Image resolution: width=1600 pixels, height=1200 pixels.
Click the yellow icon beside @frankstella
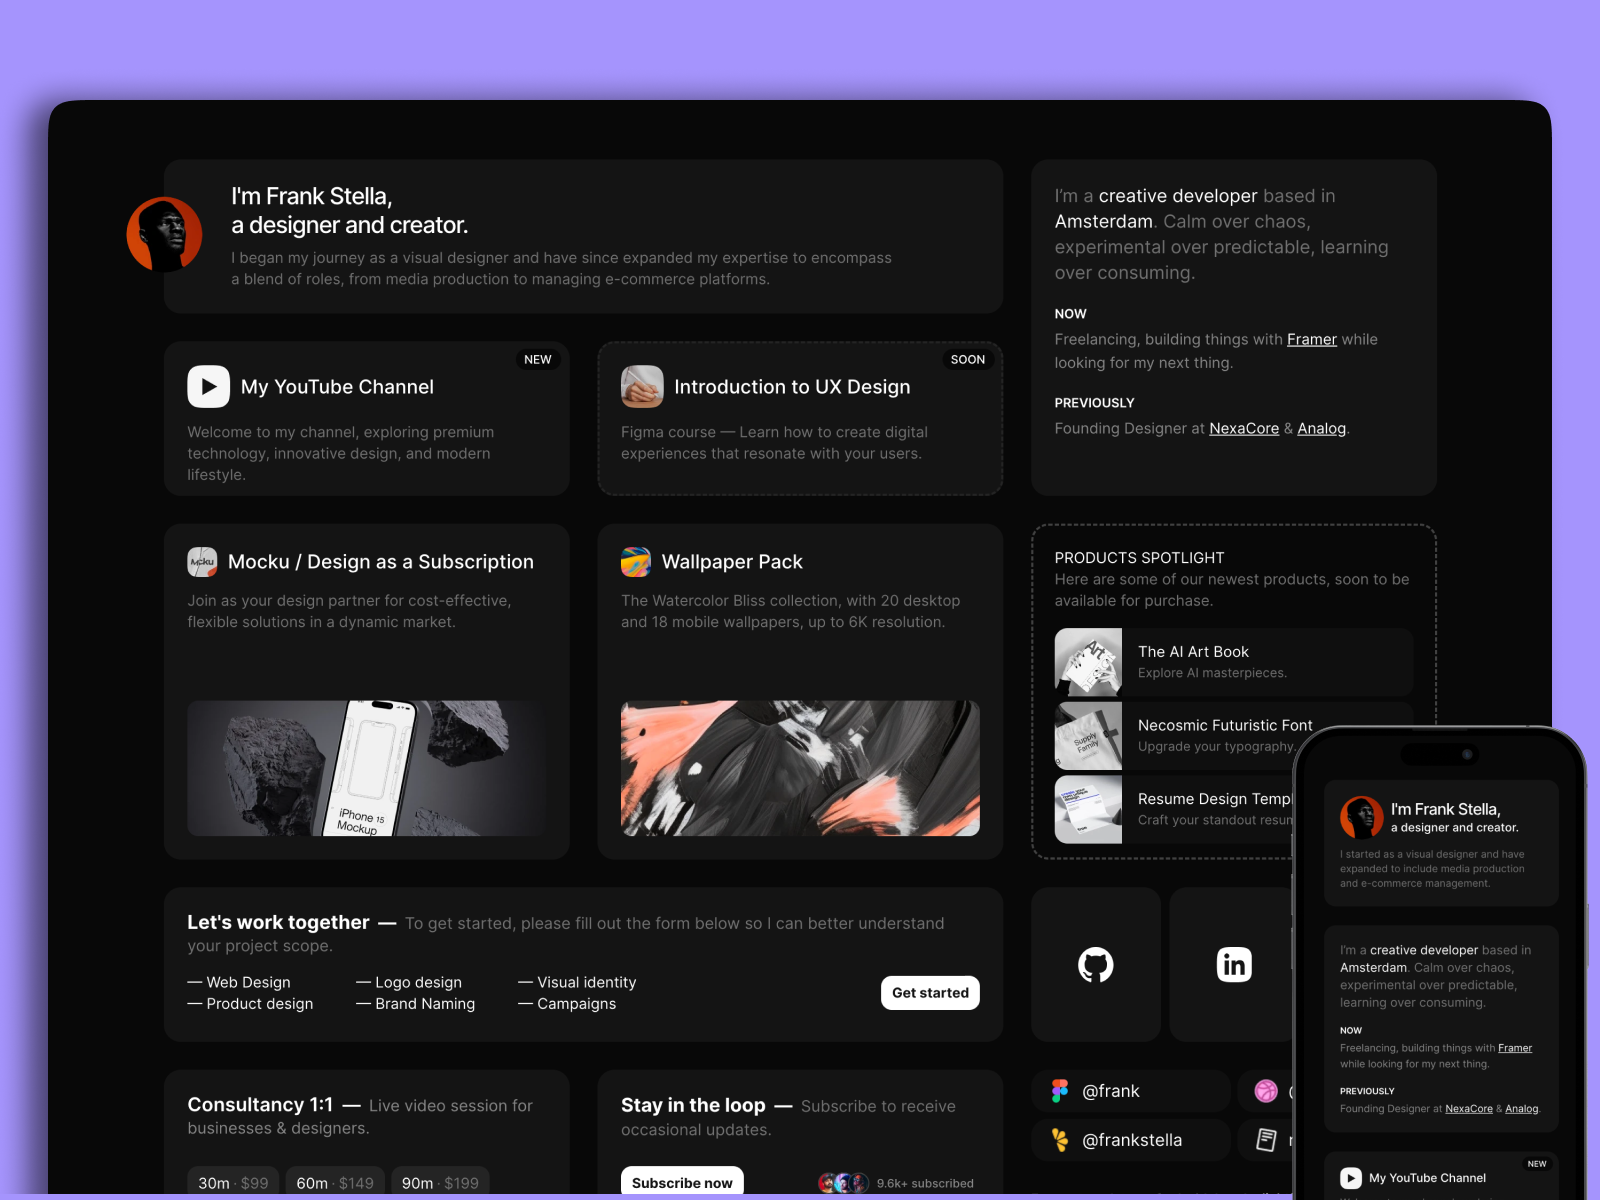[x=1060, y=1140]
